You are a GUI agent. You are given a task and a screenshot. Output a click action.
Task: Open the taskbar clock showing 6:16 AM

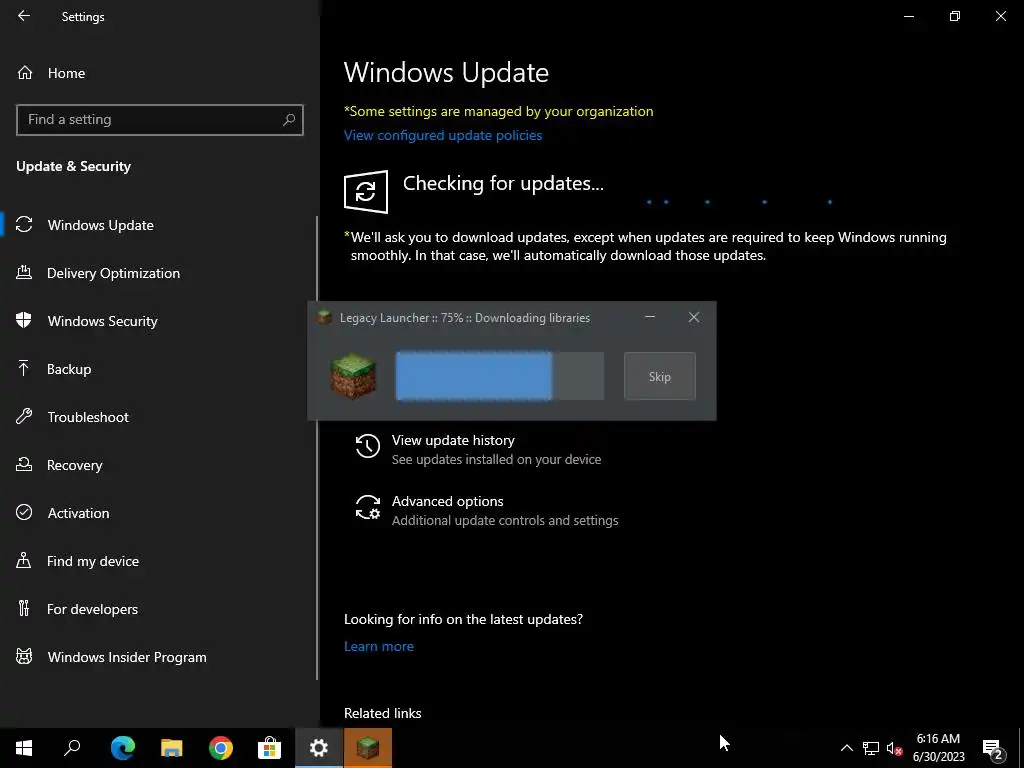click(938, 748)
